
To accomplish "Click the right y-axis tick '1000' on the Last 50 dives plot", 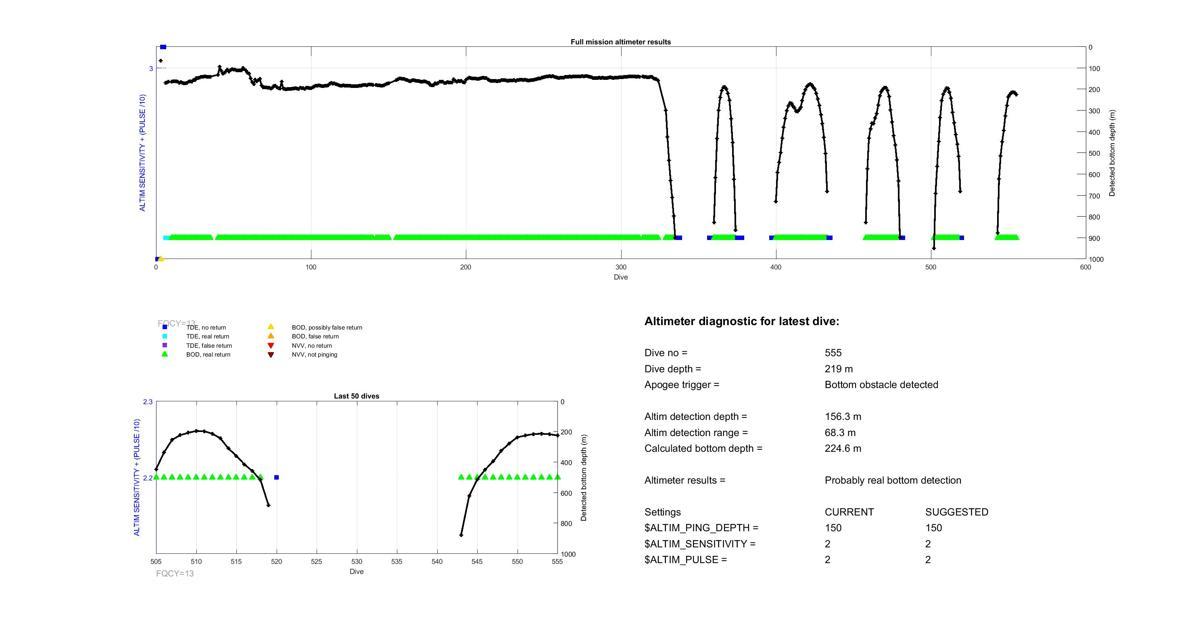I will click(569, 554).
